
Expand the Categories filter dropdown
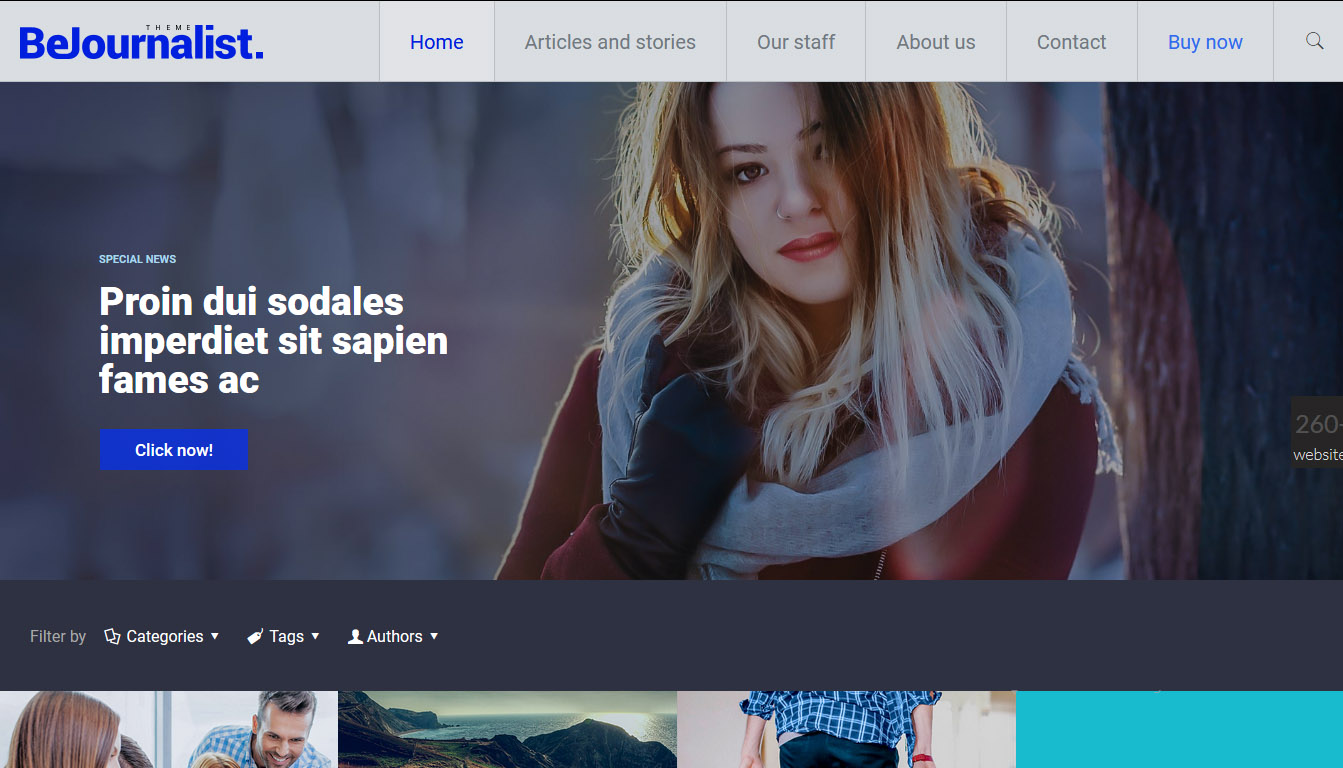pos(162,636)
